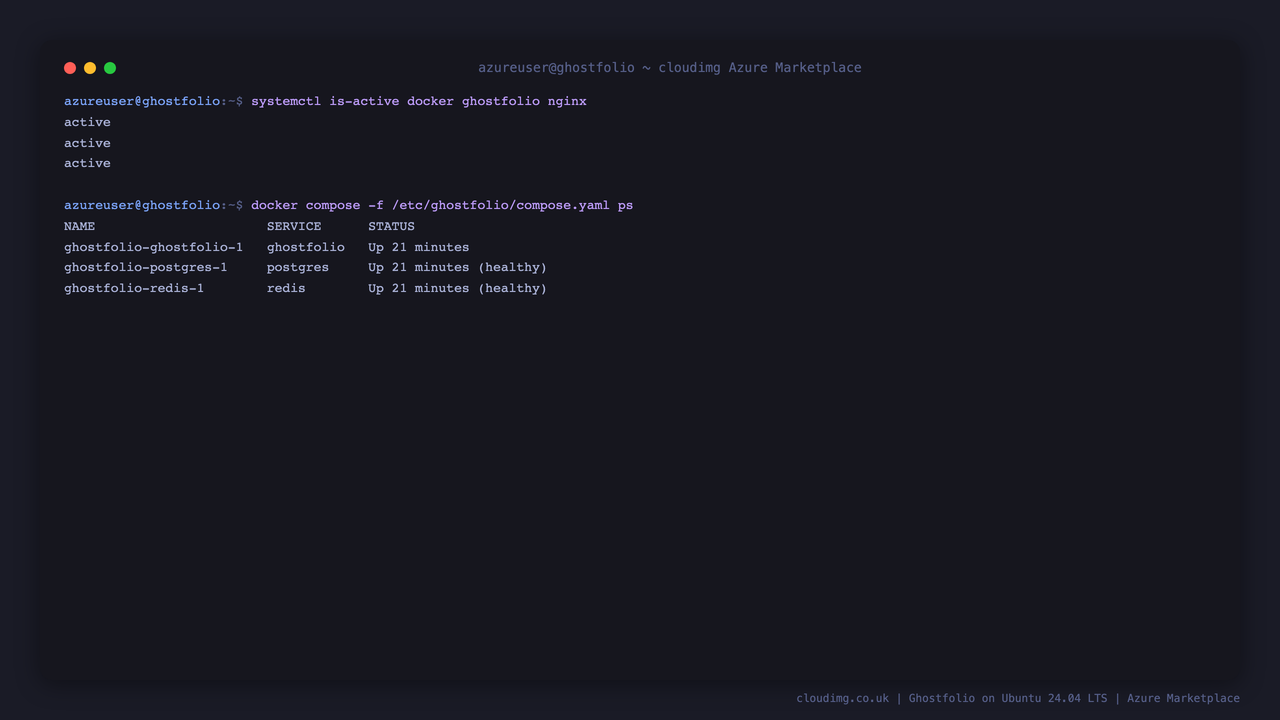The image size is (1280, 720).
Task: Click the 'postgres' service cell
Action: (298, 267)
